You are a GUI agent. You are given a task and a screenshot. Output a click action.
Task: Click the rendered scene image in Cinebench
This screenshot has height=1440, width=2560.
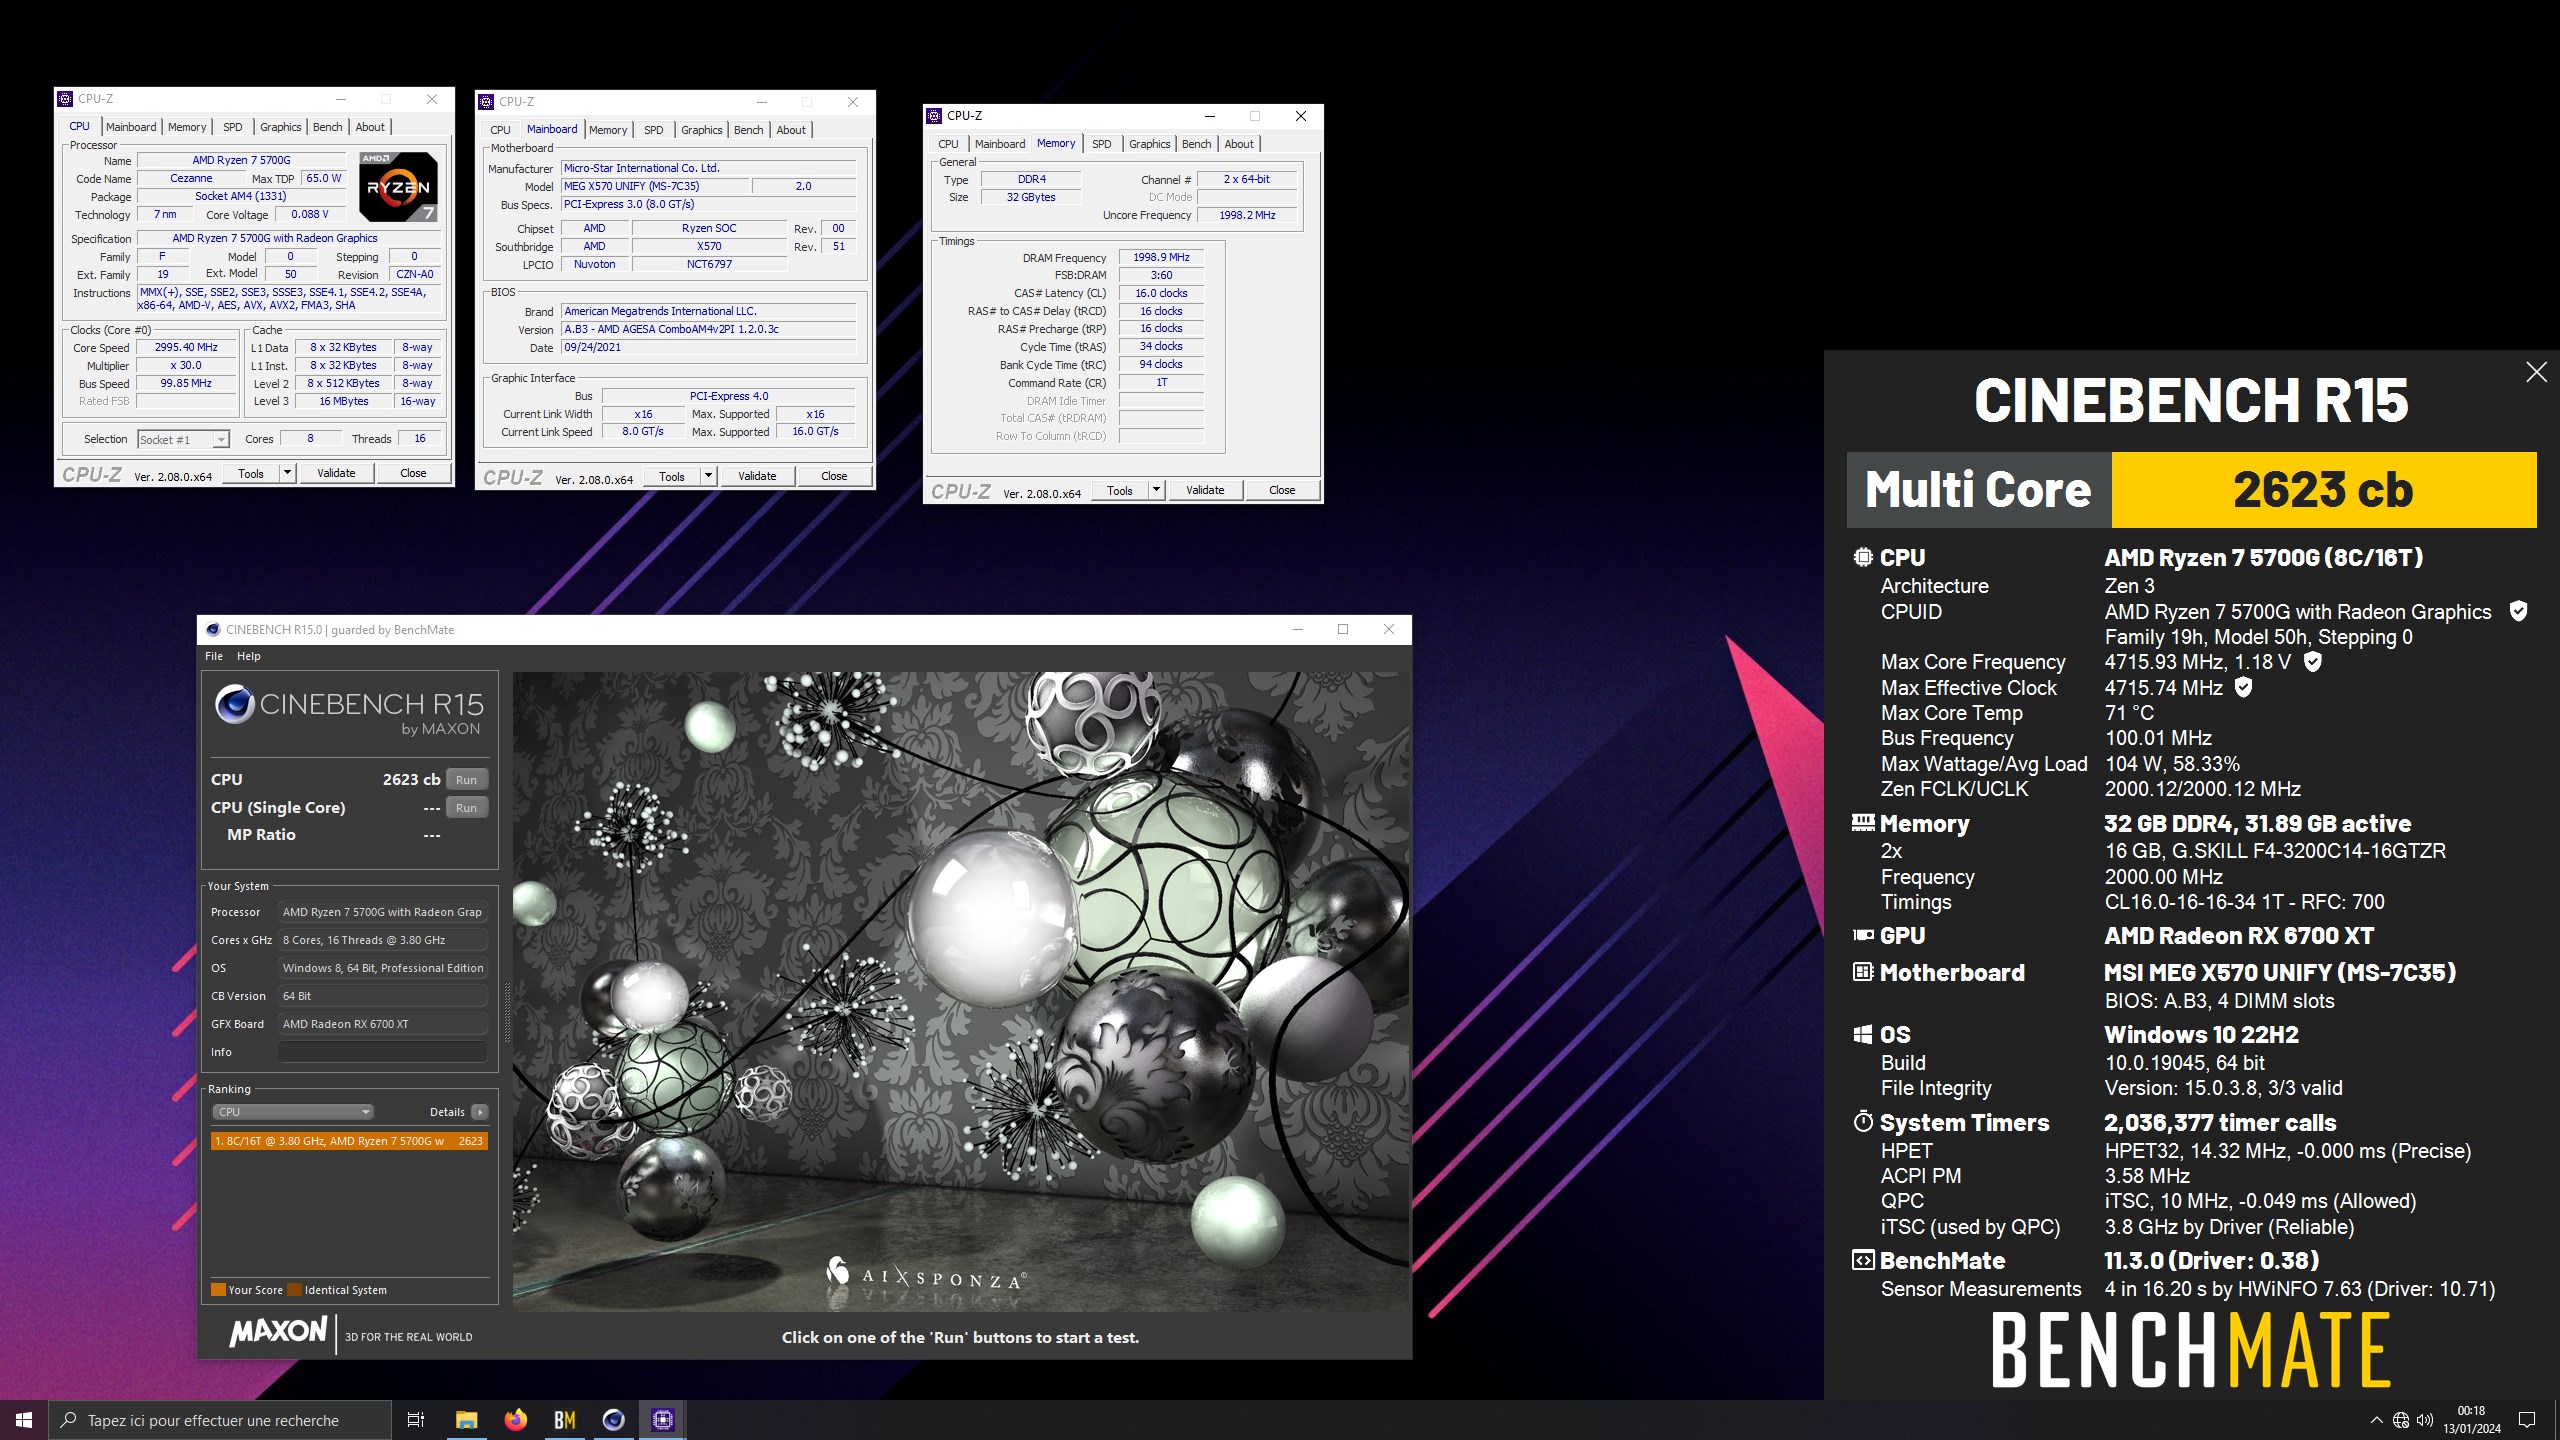[960, 991]
